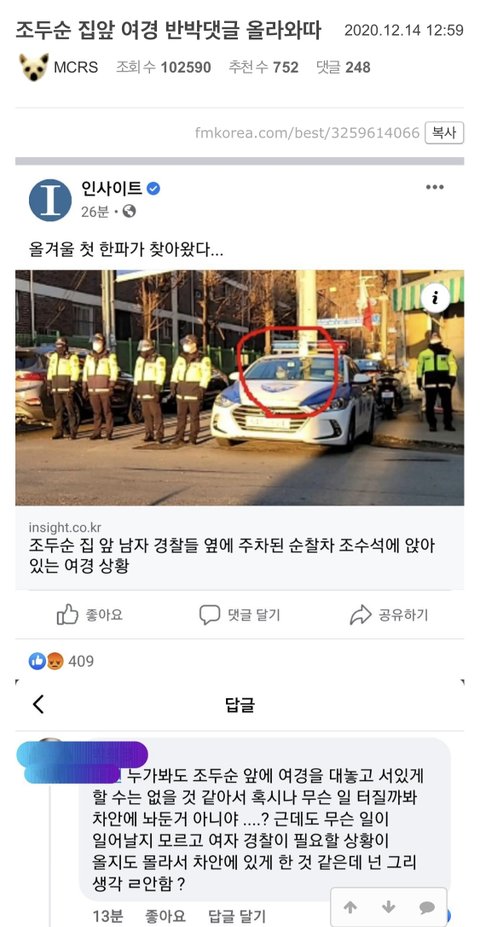Image resolution: width=480 pixels, height=927 pixels.
Task: Open the three-dot post options menu
Action: coord(434,187)
